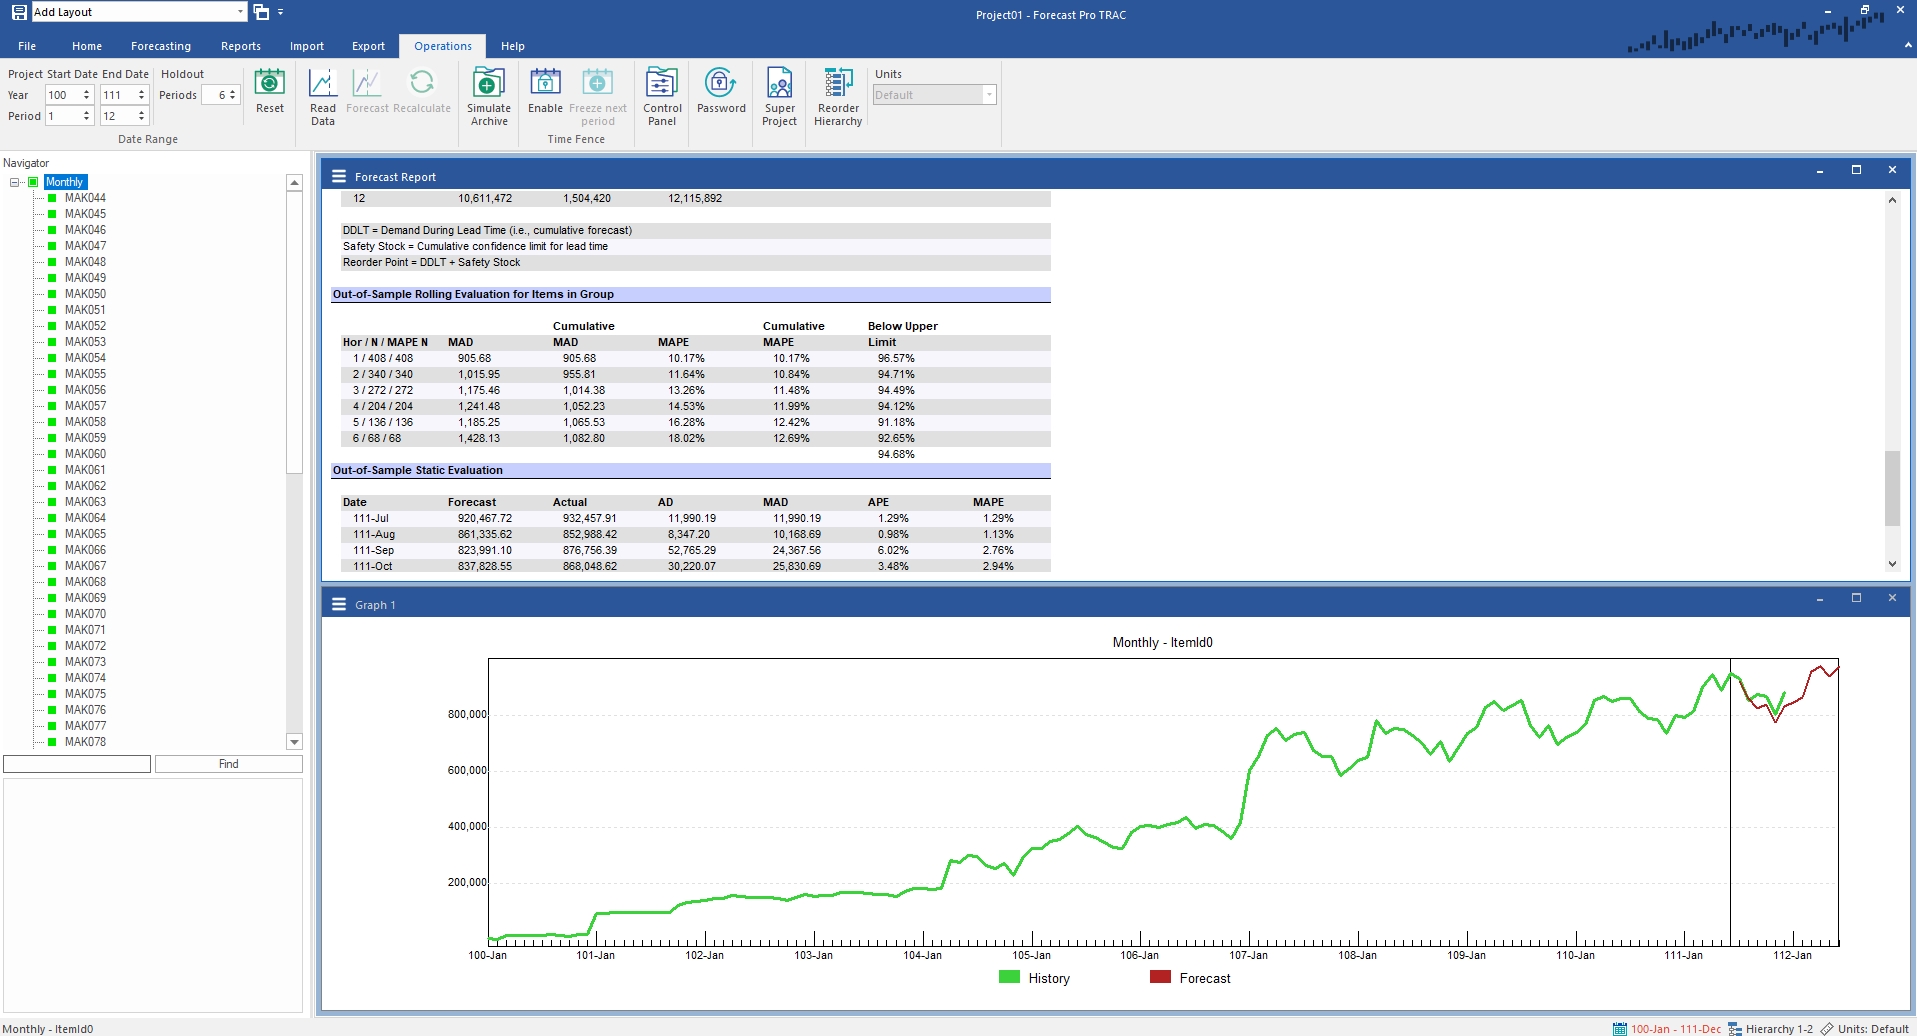1917x1036 pixels.
Task: Increase the End Date year stepper
Action: click(x=142, y=91)
